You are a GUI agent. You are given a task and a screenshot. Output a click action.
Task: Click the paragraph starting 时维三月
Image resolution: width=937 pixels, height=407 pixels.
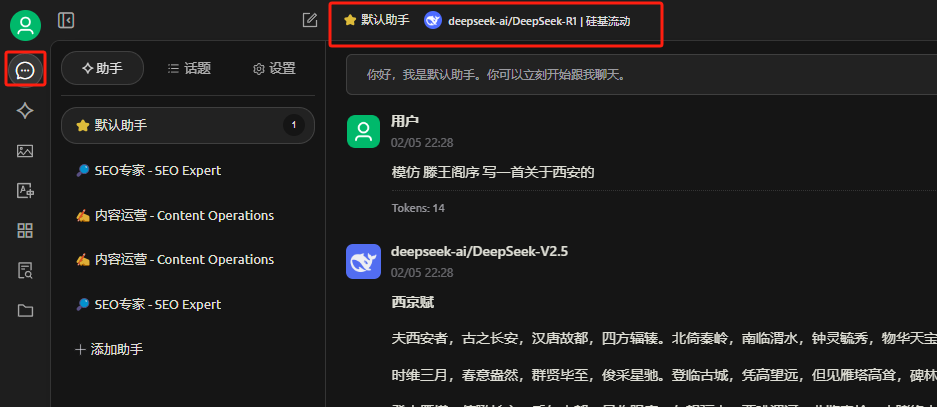pos(664,375)
